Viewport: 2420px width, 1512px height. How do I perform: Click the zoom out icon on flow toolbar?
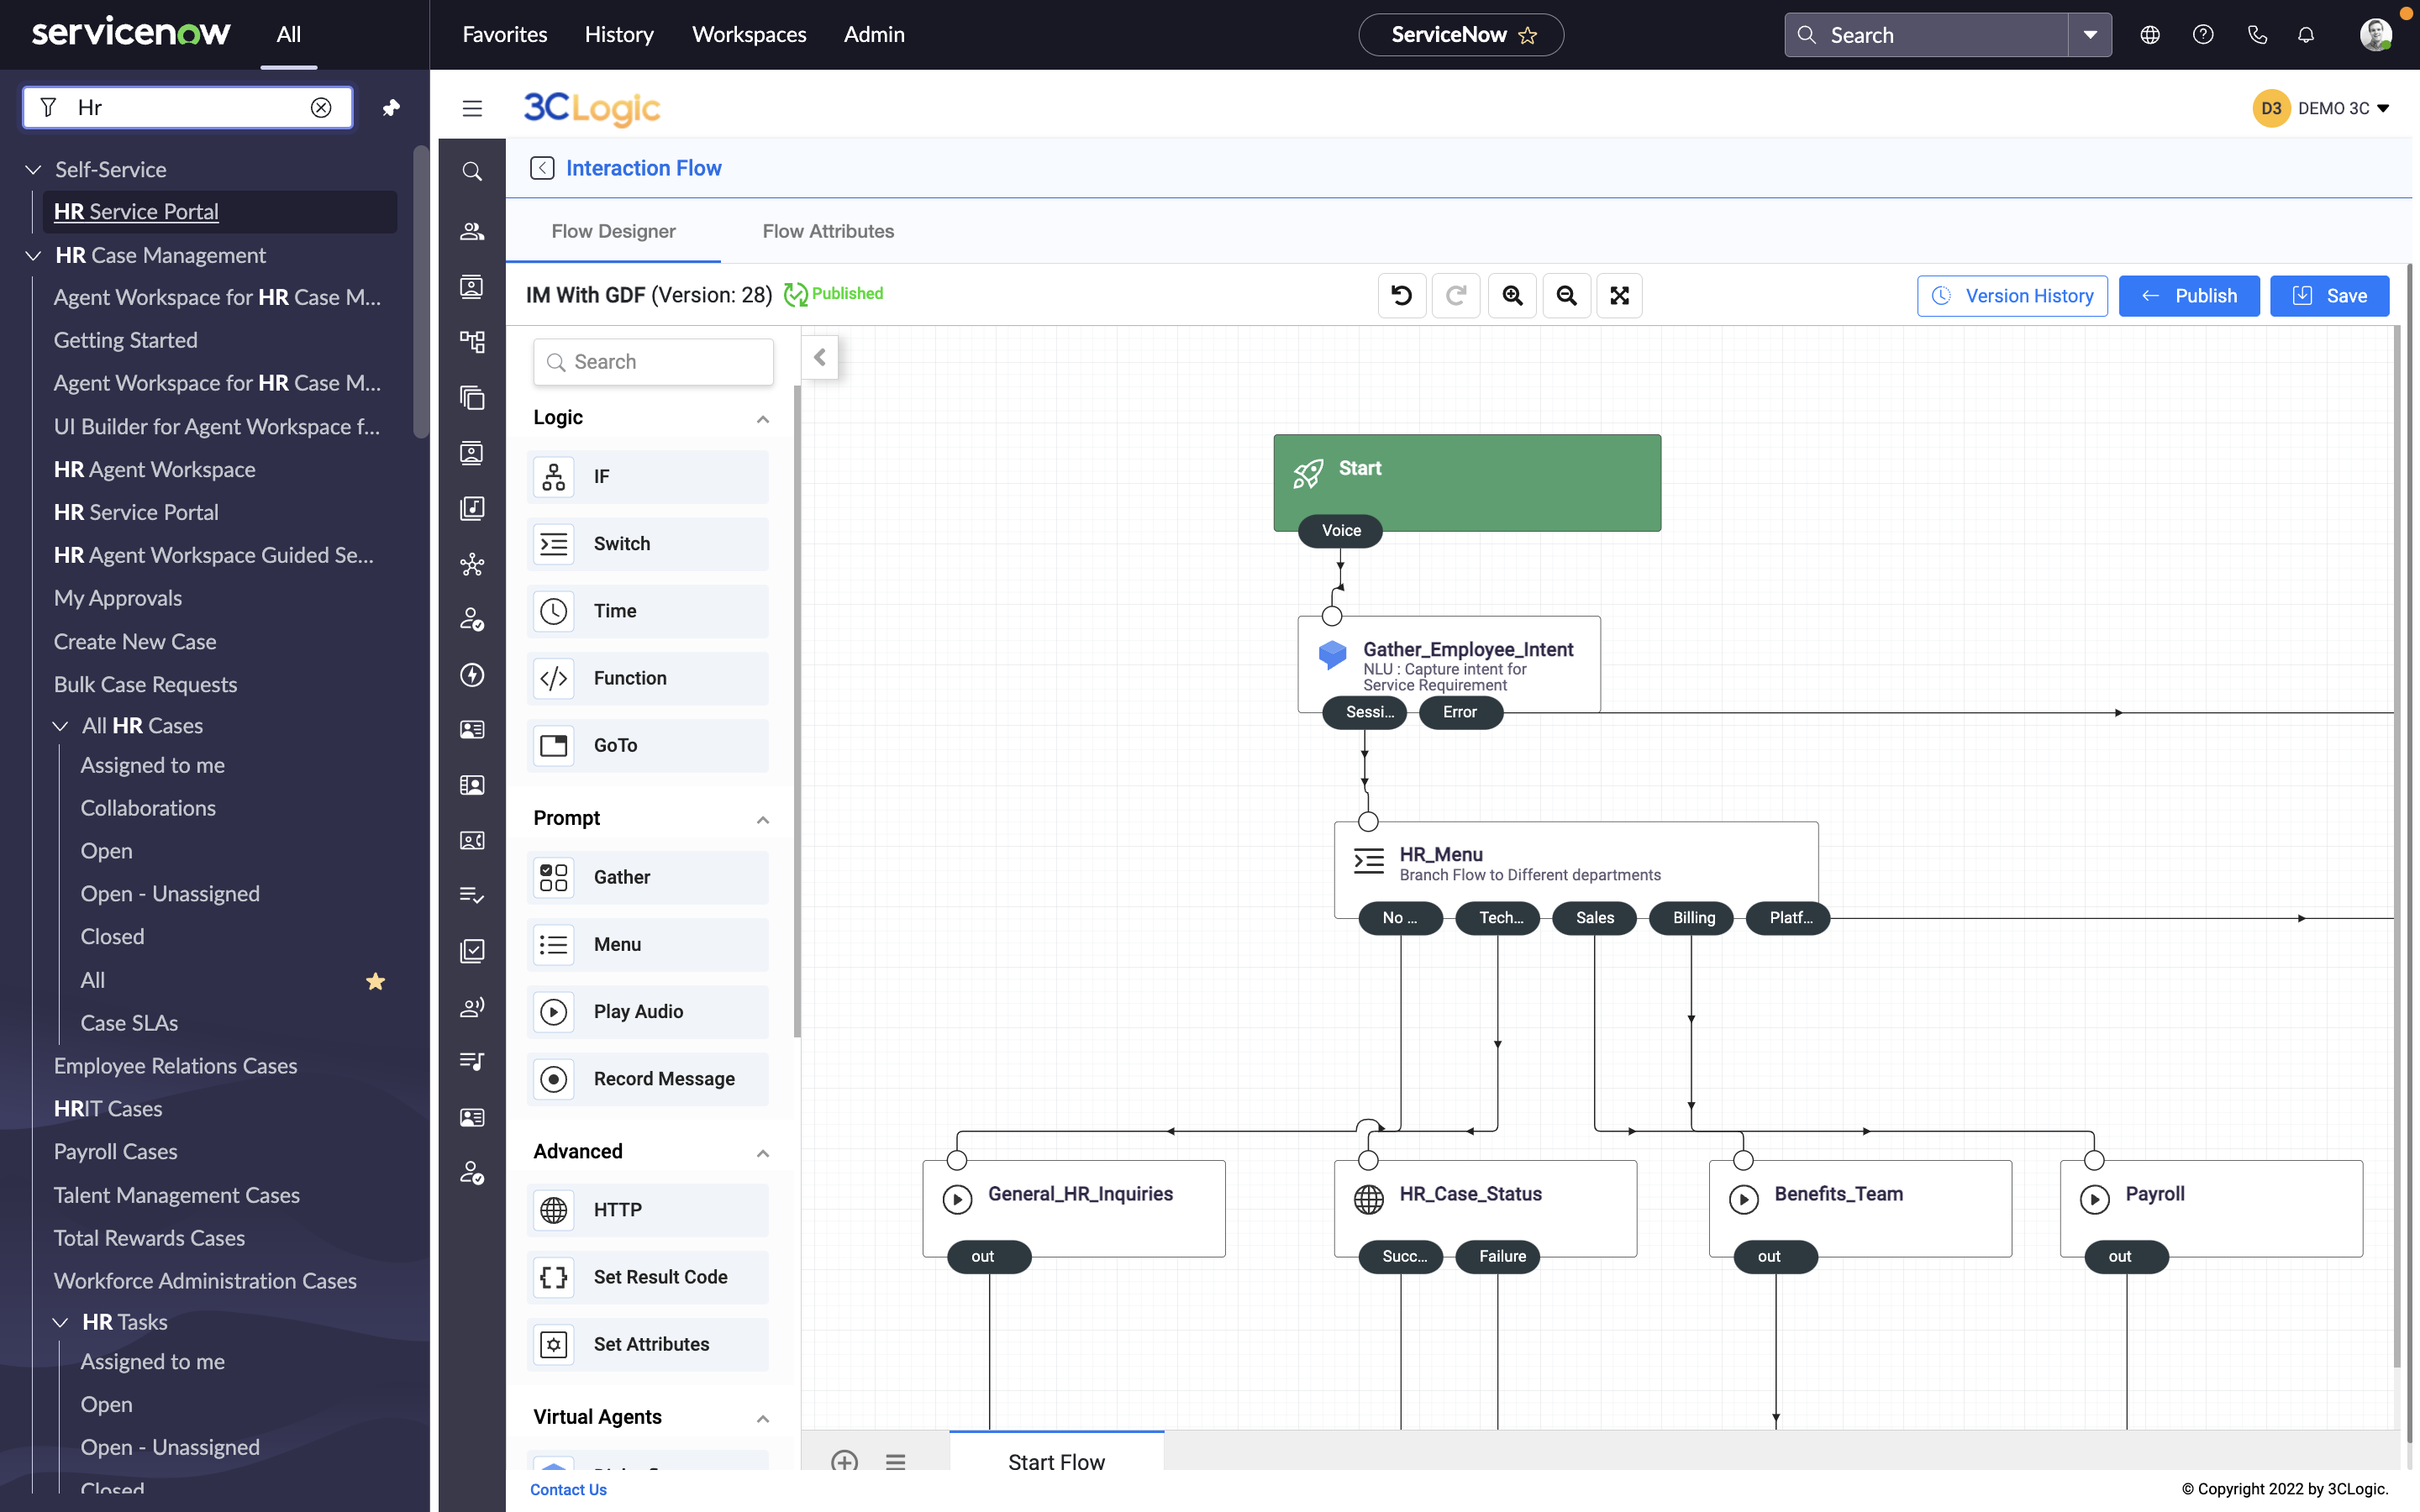[1565, 294]
